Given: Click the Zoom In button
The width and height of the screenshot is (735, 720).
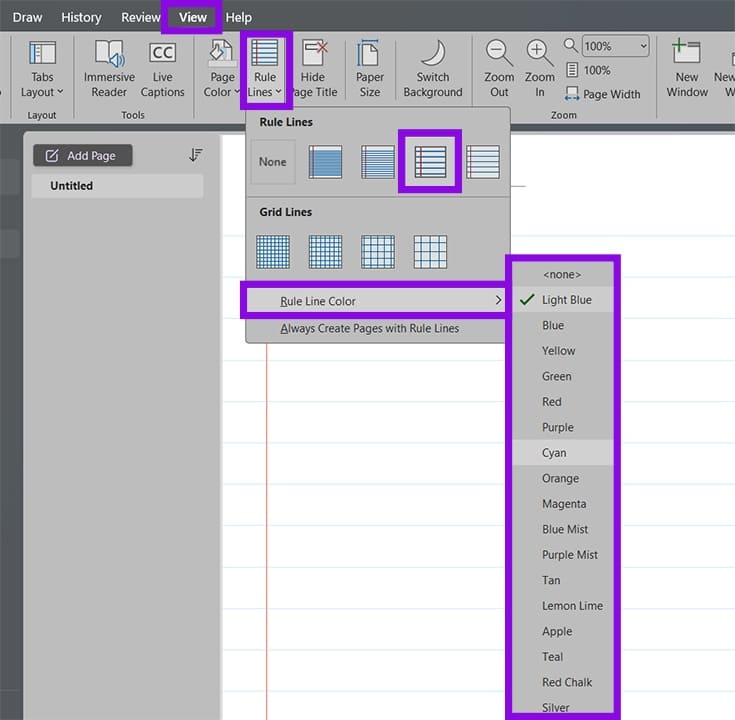Looking at the screenshot, I should tap(540, 69).
